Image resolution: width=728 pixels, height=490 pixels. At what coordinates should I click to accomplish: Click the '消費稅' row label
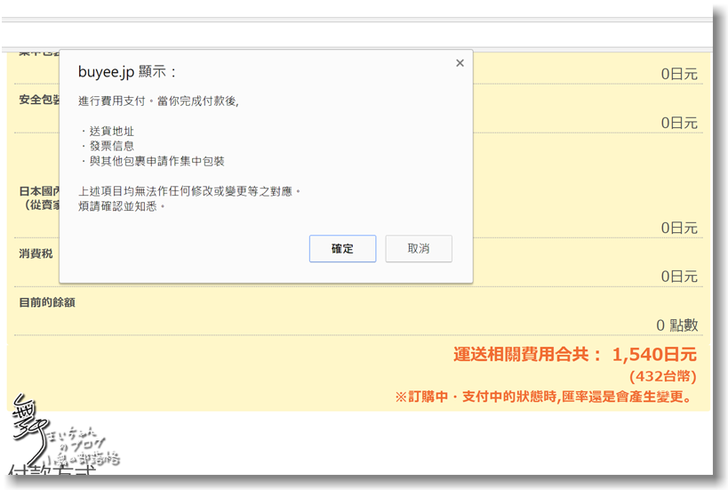36,254
